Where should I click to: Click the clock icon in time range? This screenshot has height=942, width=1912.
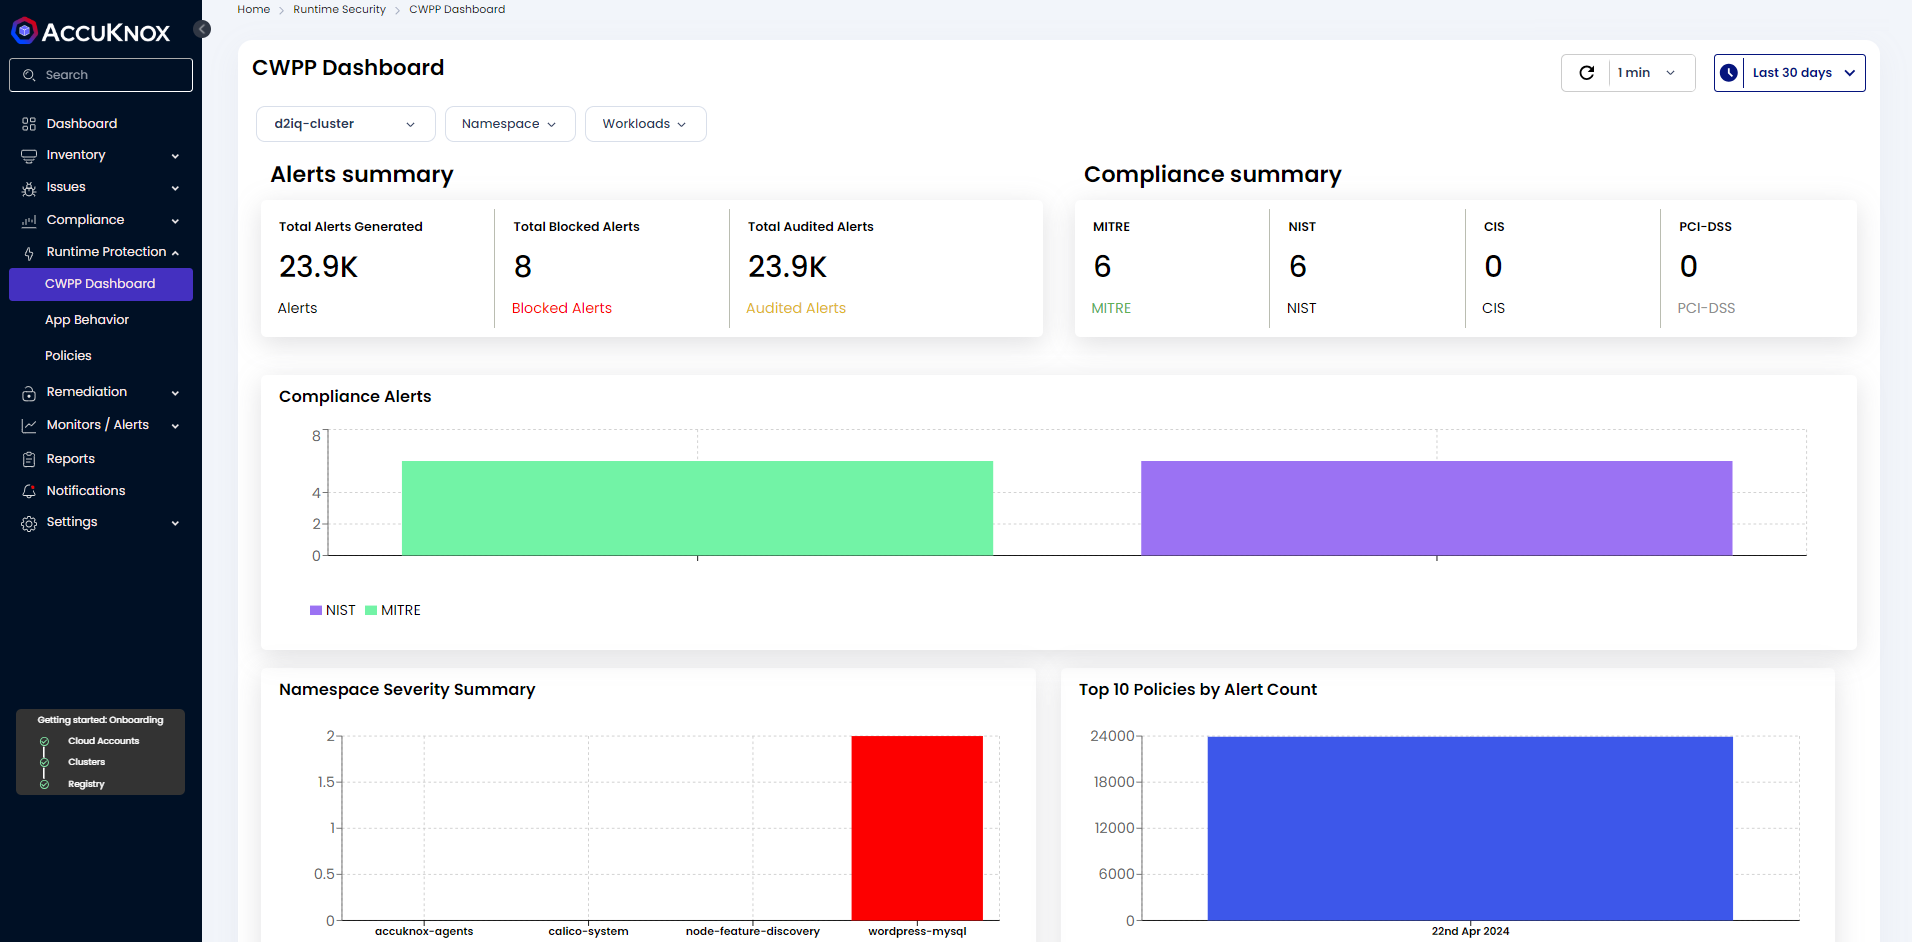click(1729, 73)
